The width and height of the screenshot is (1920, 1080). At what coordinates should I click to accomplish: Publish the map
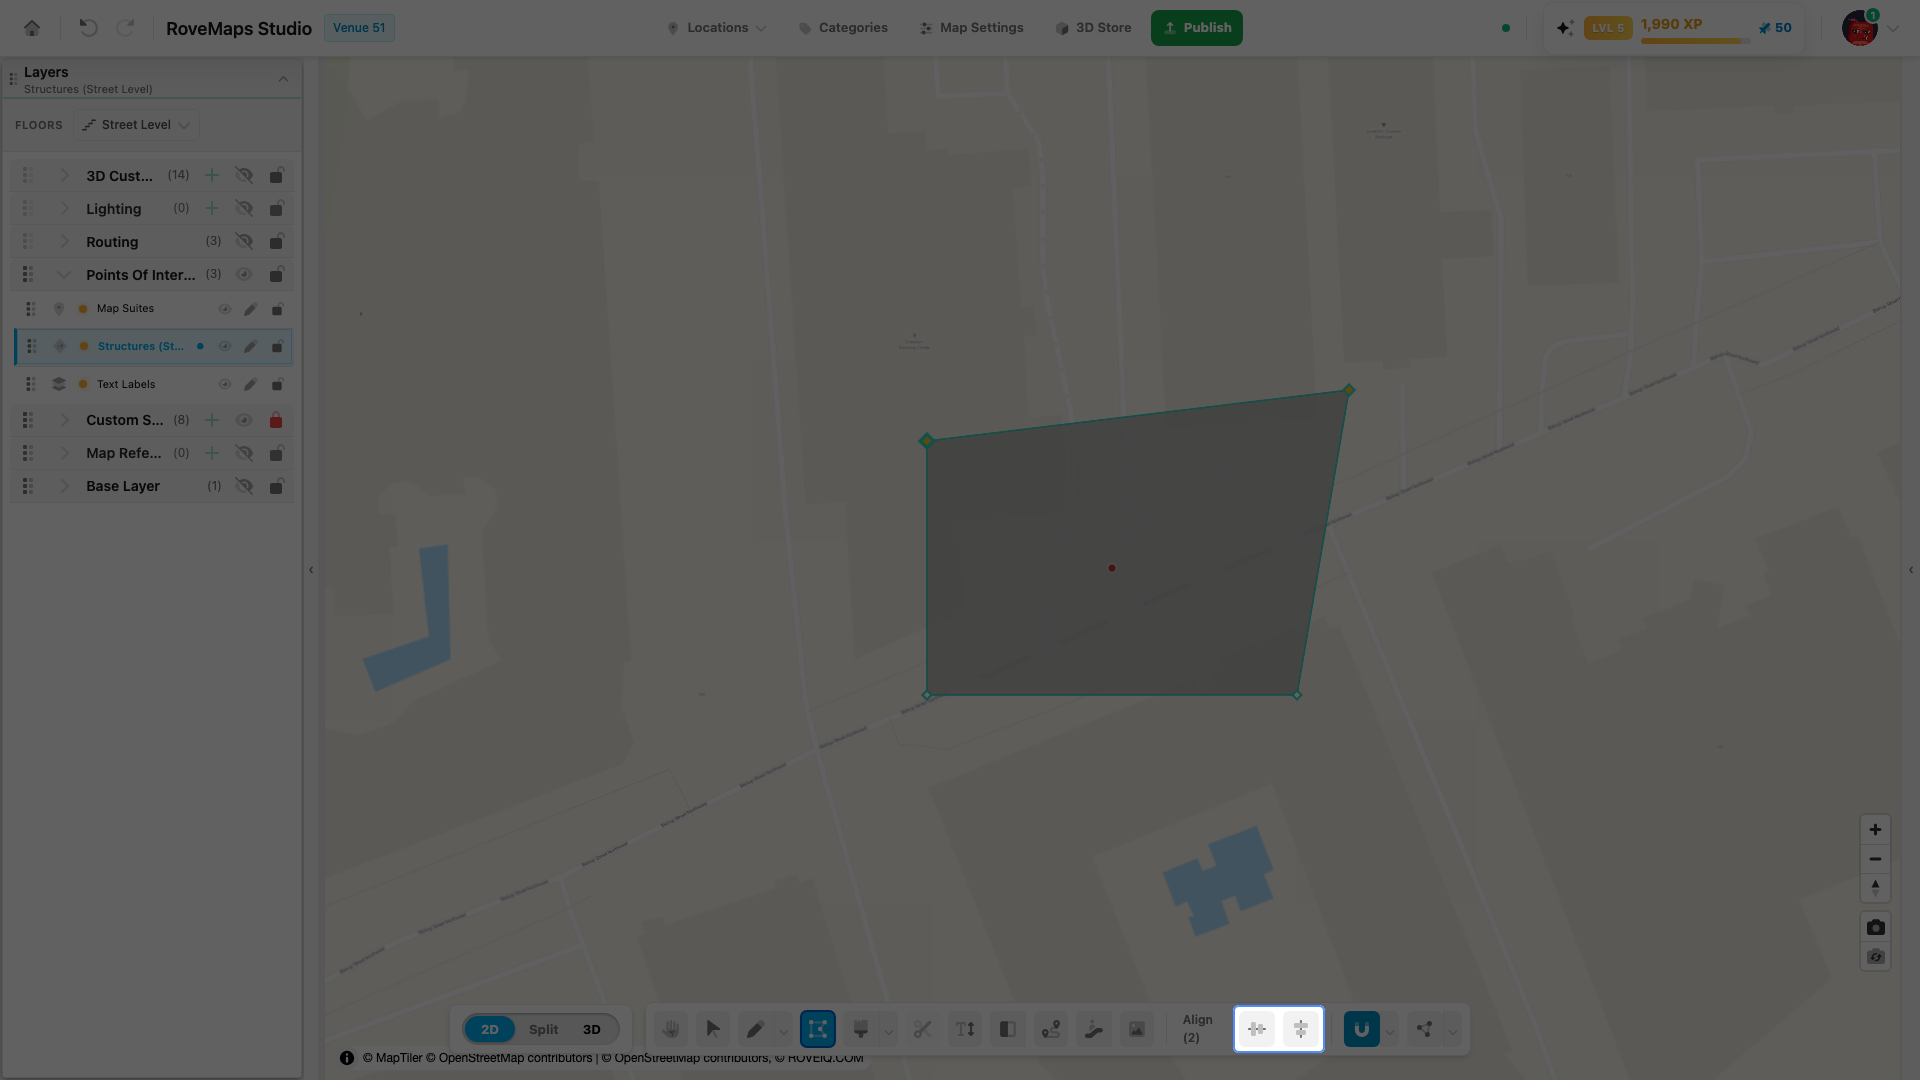coord(1197,28)
